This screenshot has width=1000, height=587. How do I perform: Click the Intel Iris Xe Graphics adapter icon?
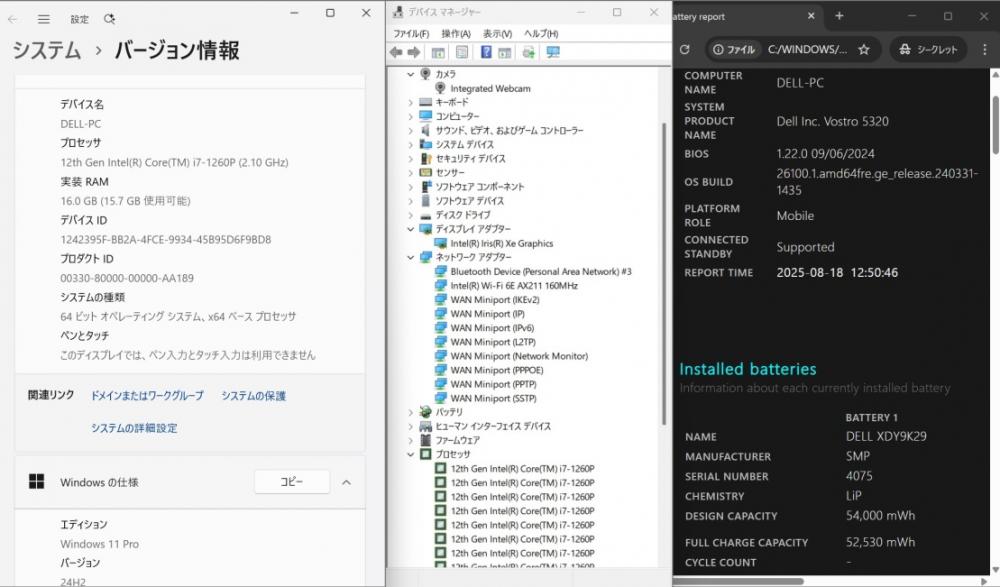click(440, 243)
